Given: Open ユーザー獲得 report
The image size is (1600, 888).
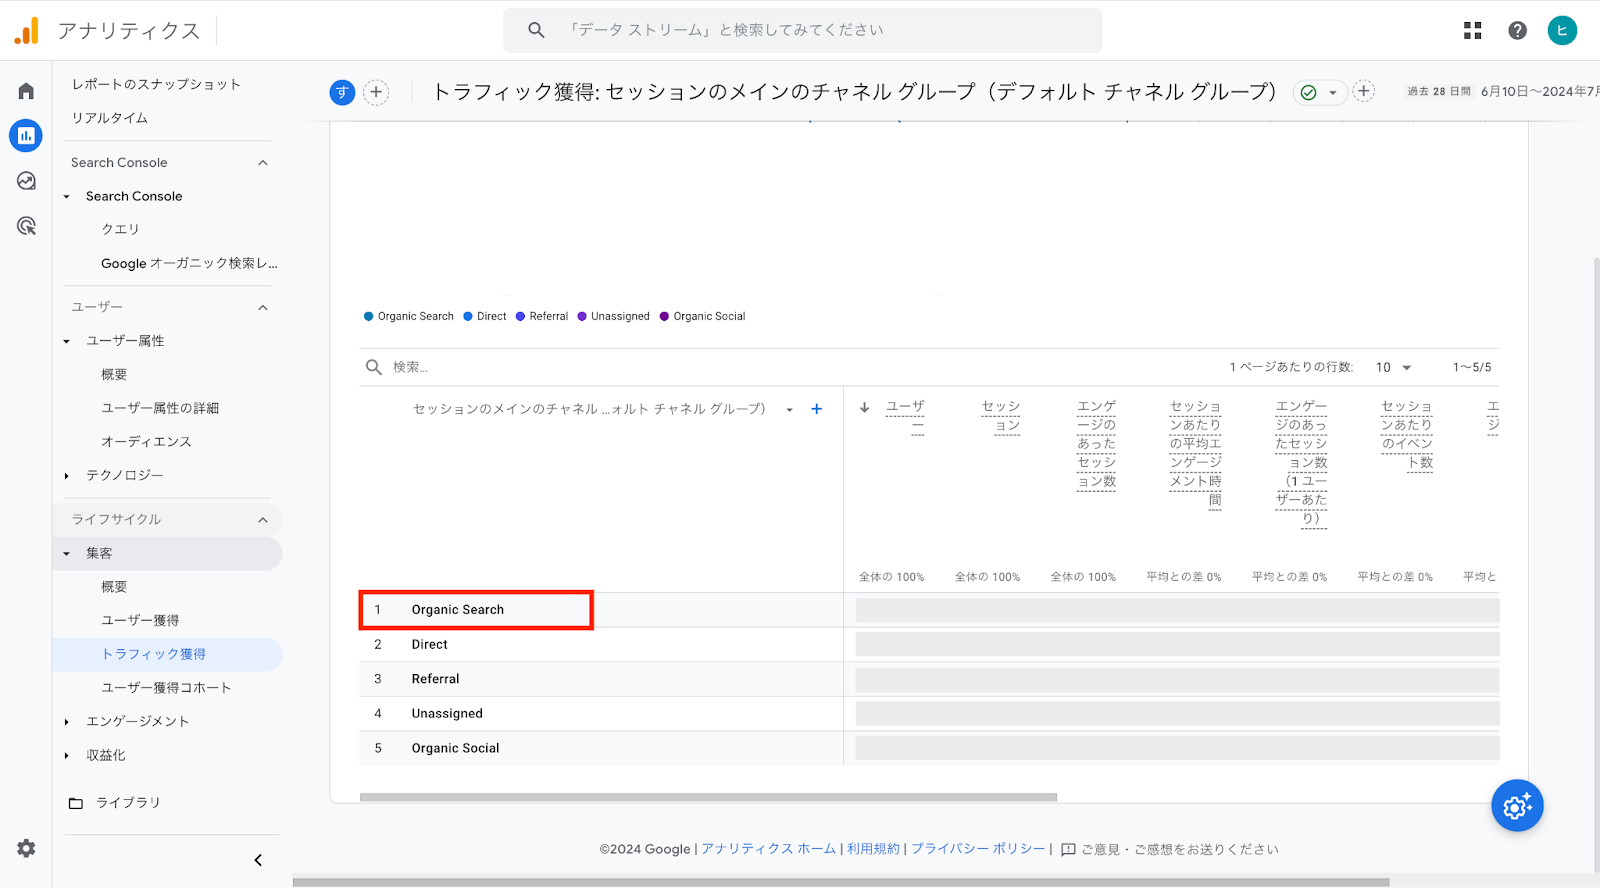Looking at the screenshot, I should tap(140, 621).
